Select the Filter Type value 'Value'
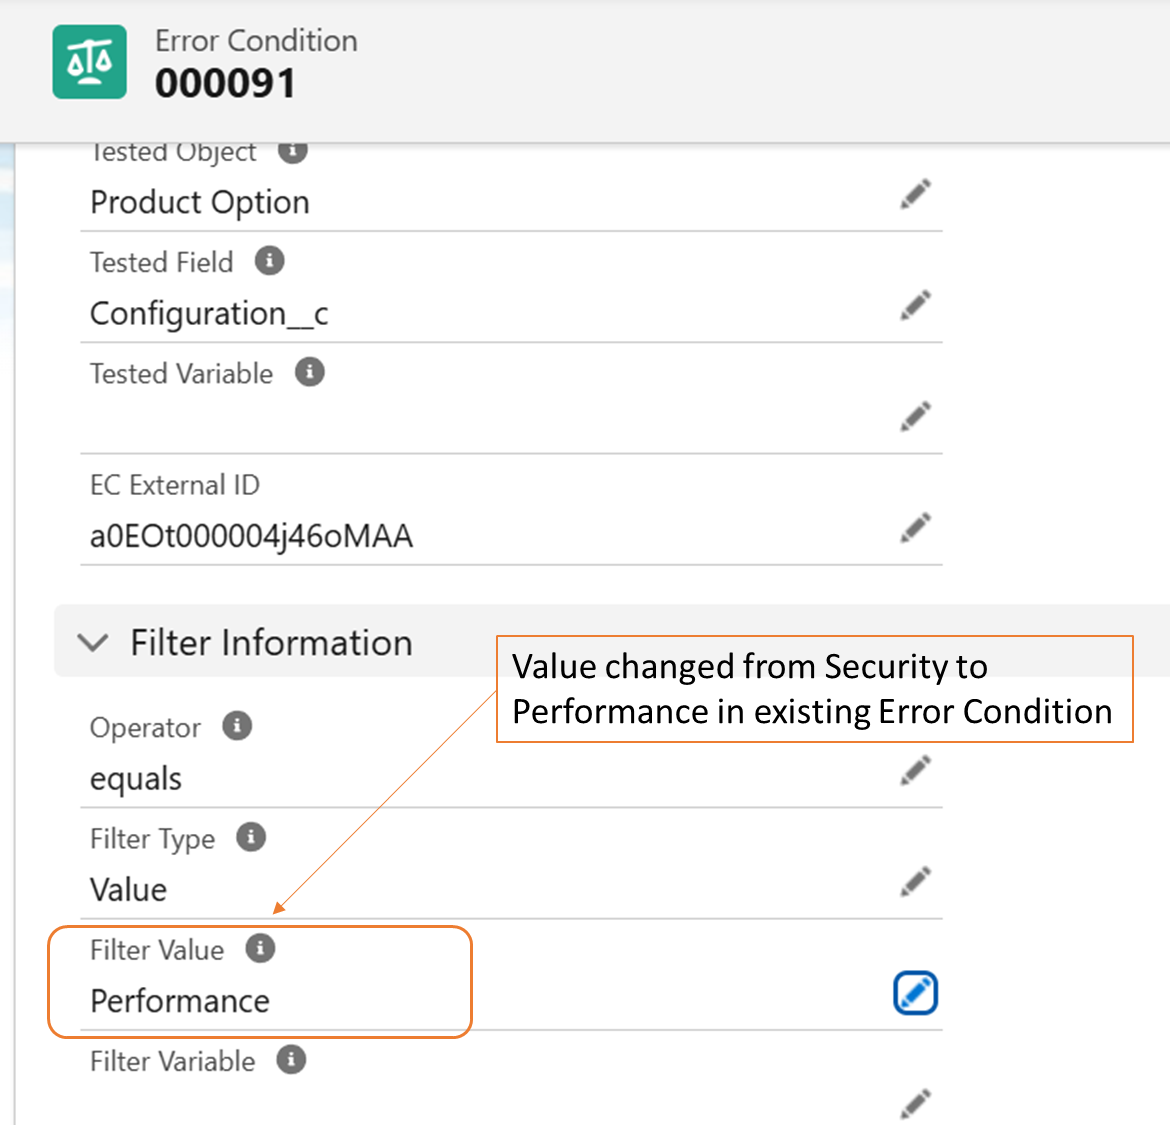Viewport: 1170px width, 1125px height. pyautogui.click(x=128, y=890)
